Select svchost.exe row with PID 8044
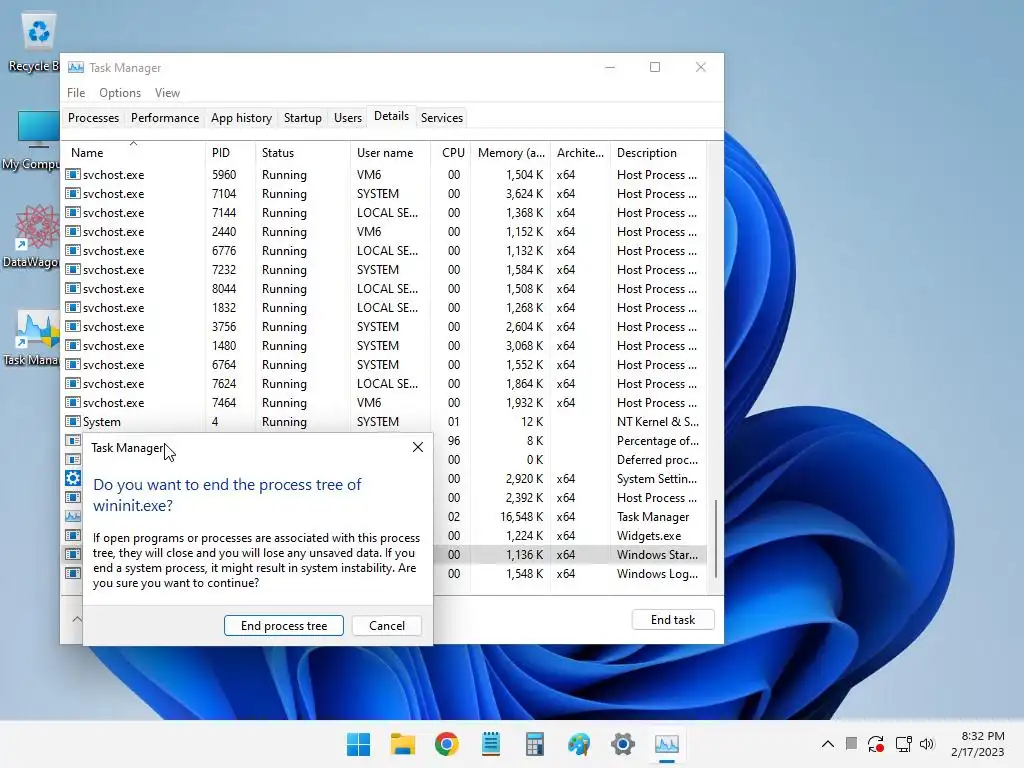This screenshot has width=1024, height=768. click(384, 289)
